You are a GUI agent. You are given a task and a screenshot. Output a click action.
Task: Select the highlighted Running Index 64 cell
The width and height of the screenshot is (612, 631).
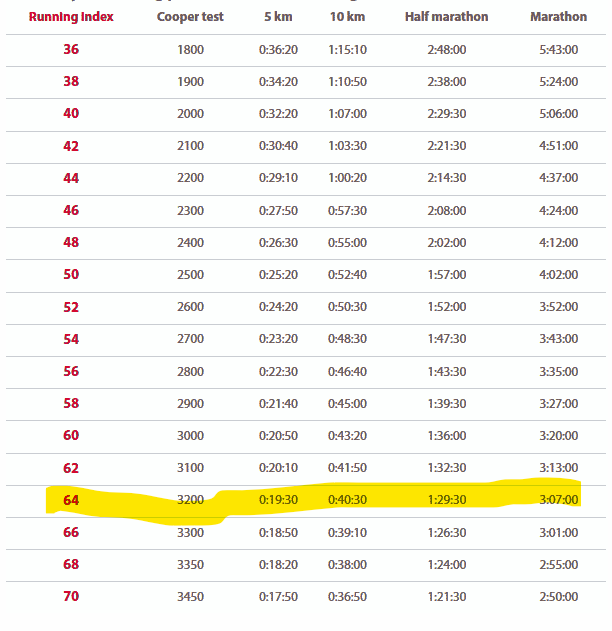pos(71,500)
